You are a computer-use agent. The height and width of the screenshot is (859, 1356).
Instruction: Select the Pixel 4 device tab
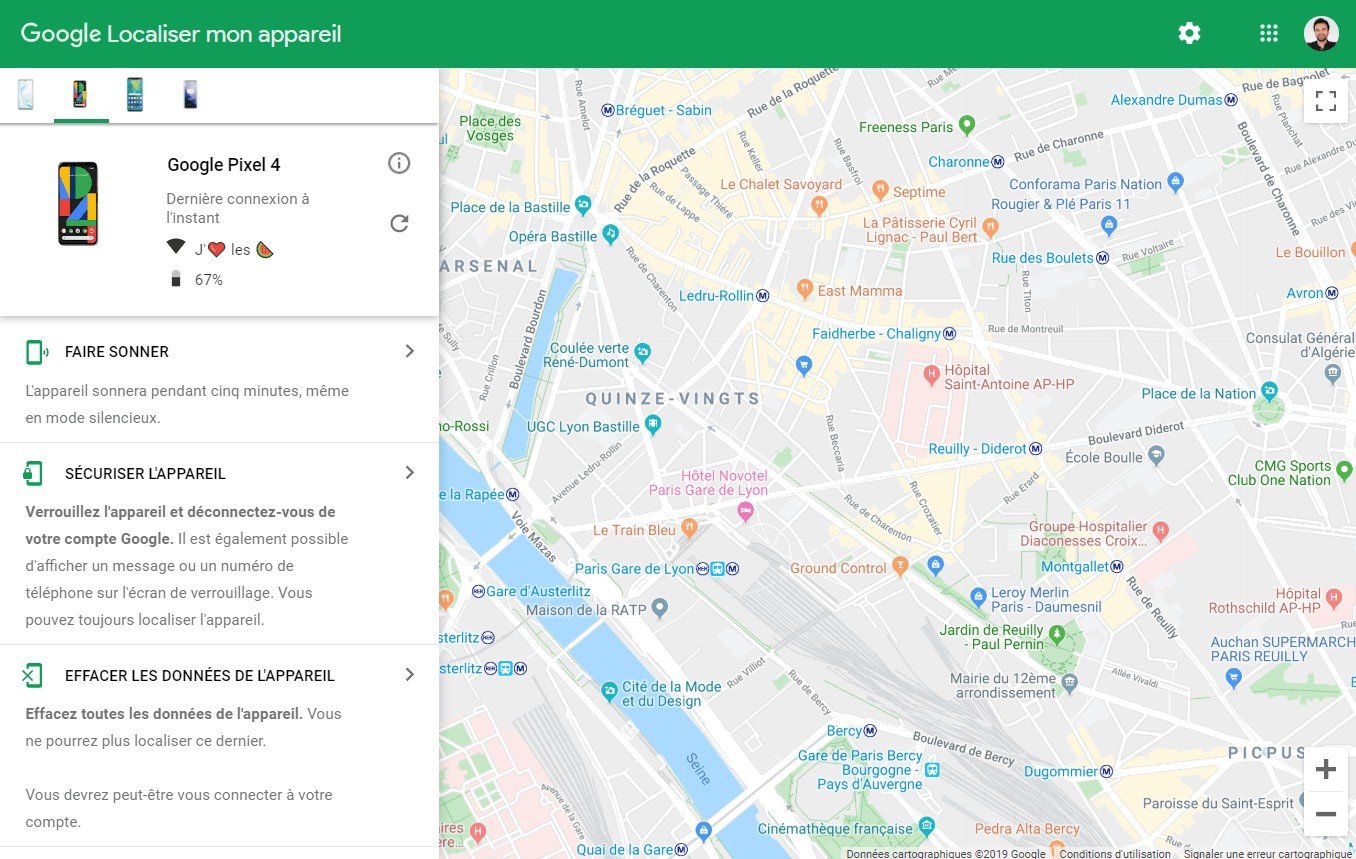80,94
